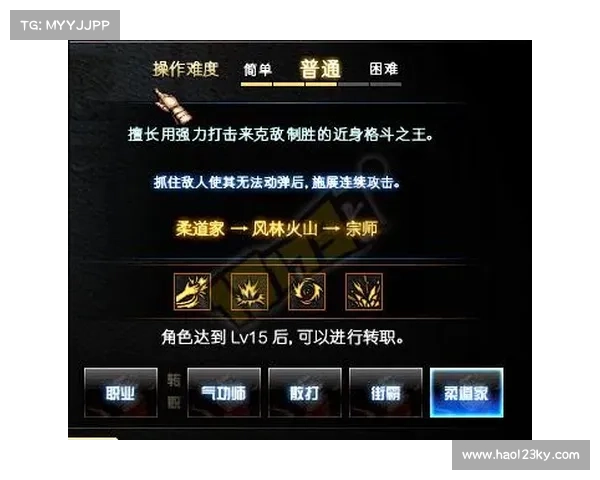Click 宗师 in the advancement path
The image size is (600, 480).
pos(362,229)
